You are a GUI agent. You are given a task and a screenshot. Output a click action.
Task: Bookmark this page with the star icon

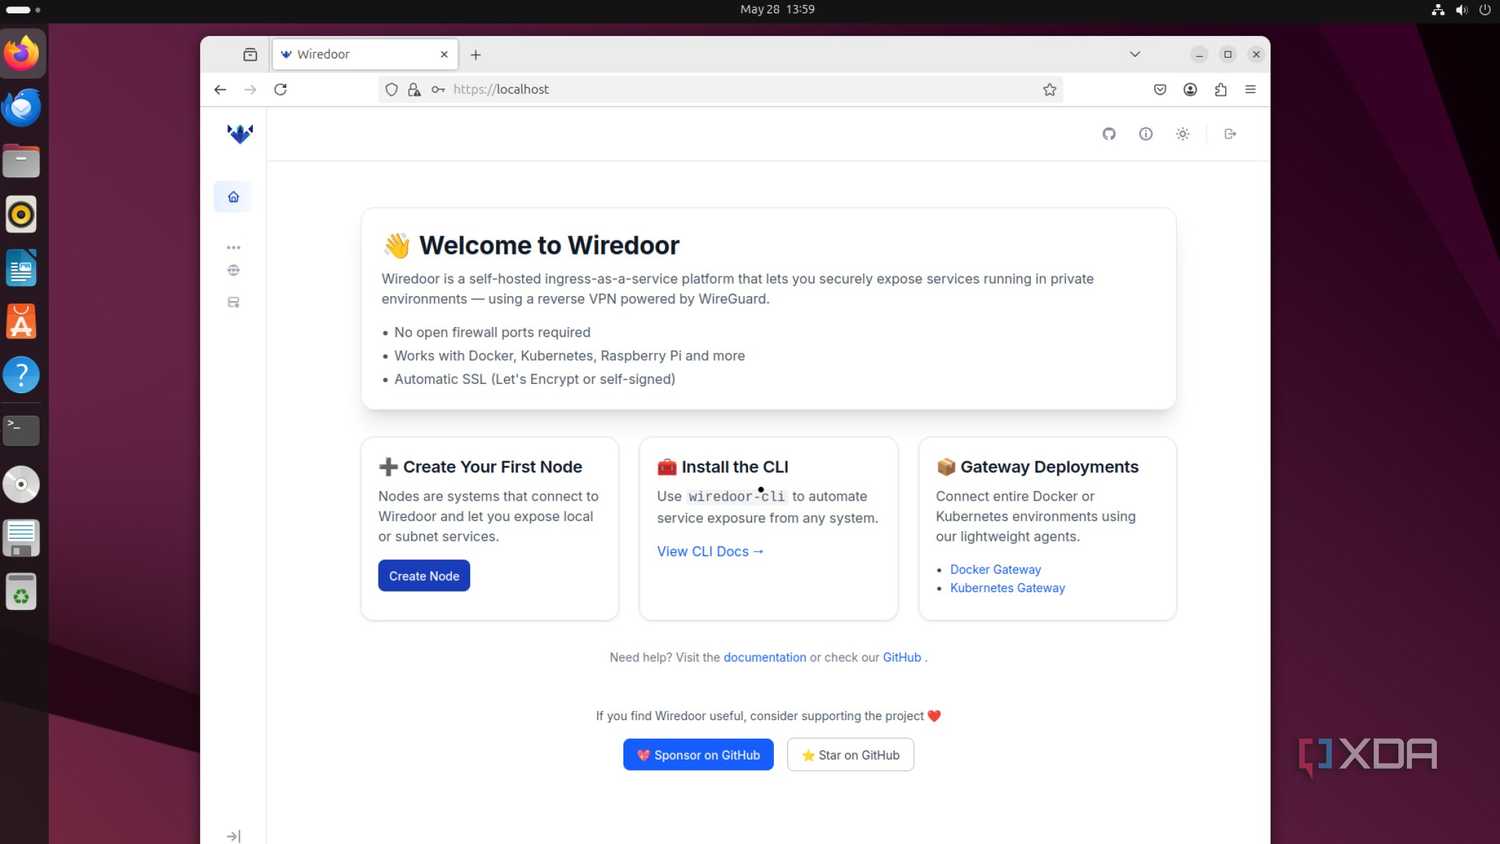point(1049,89)
